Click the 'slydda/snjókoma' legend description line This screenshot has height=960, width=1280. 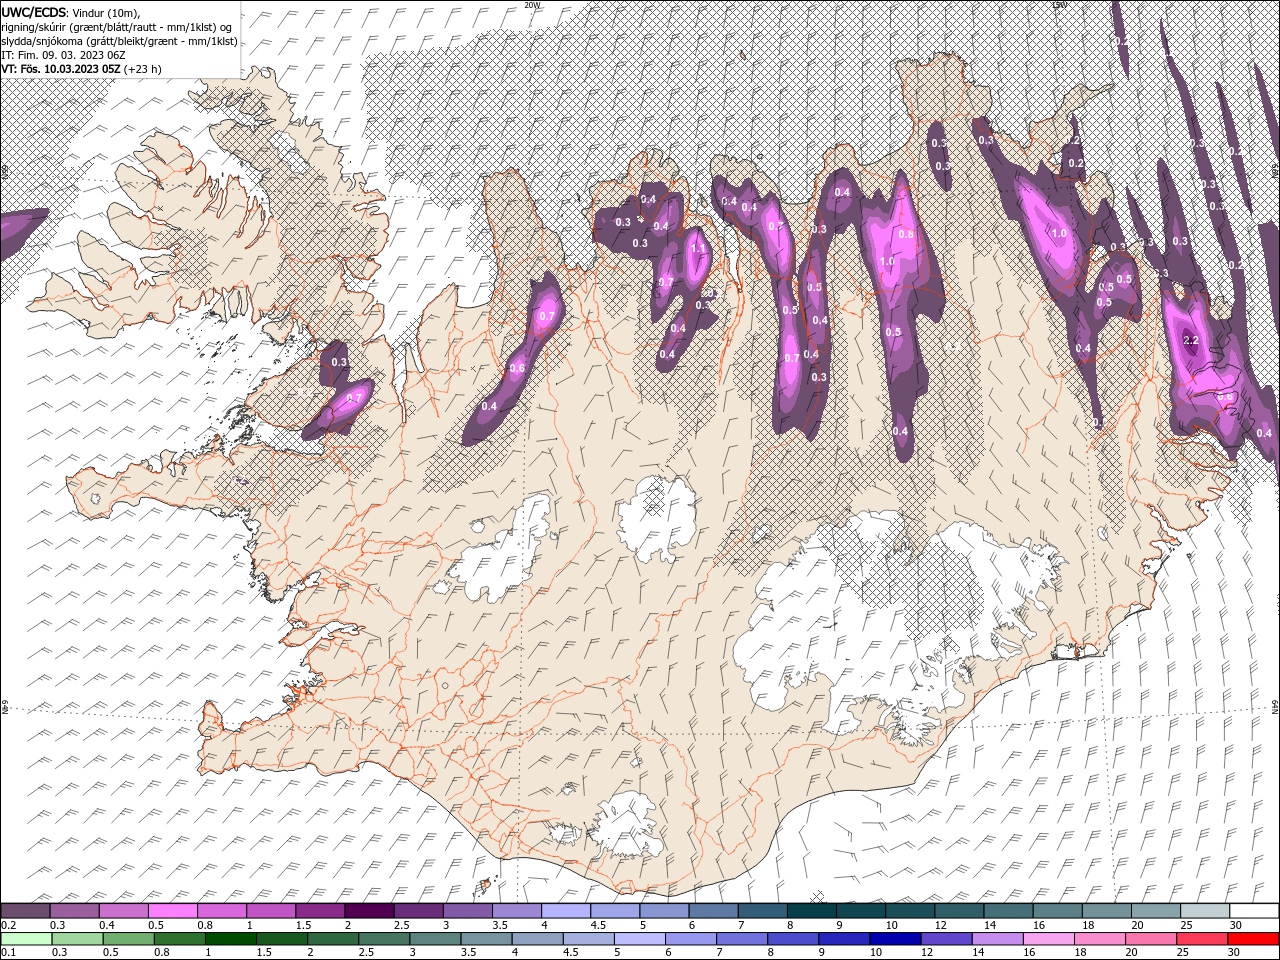(x=120, y=41)
